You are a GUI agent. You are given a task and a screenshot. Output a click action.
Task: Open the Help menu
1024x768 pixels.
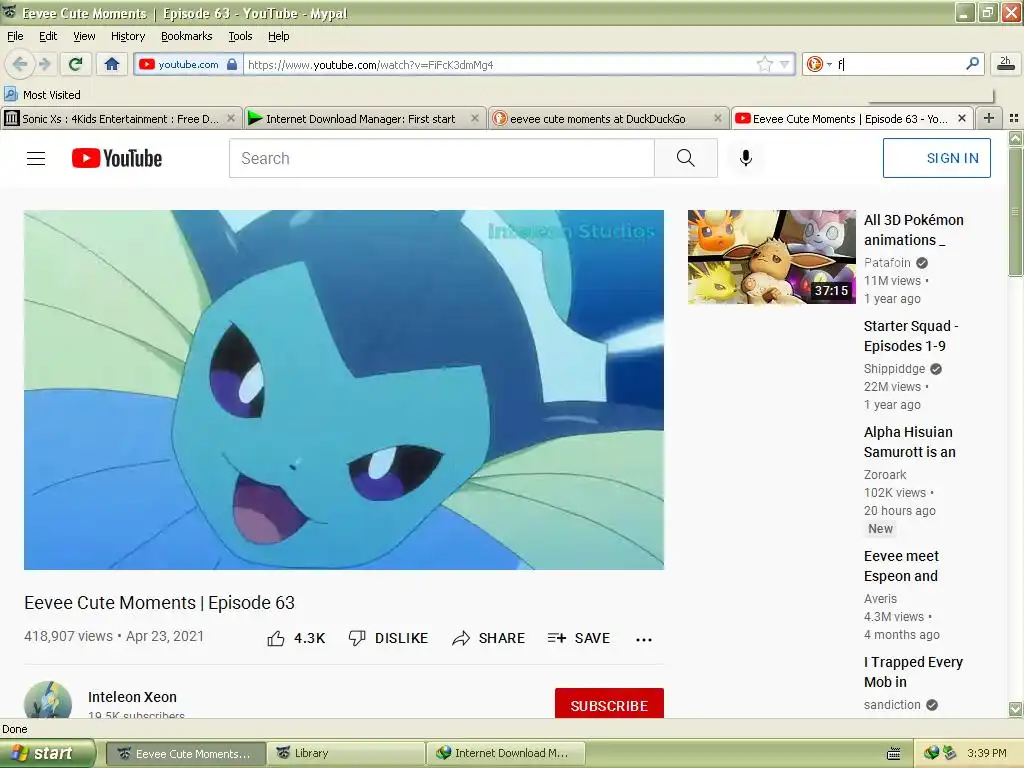[x=278, y=36]
